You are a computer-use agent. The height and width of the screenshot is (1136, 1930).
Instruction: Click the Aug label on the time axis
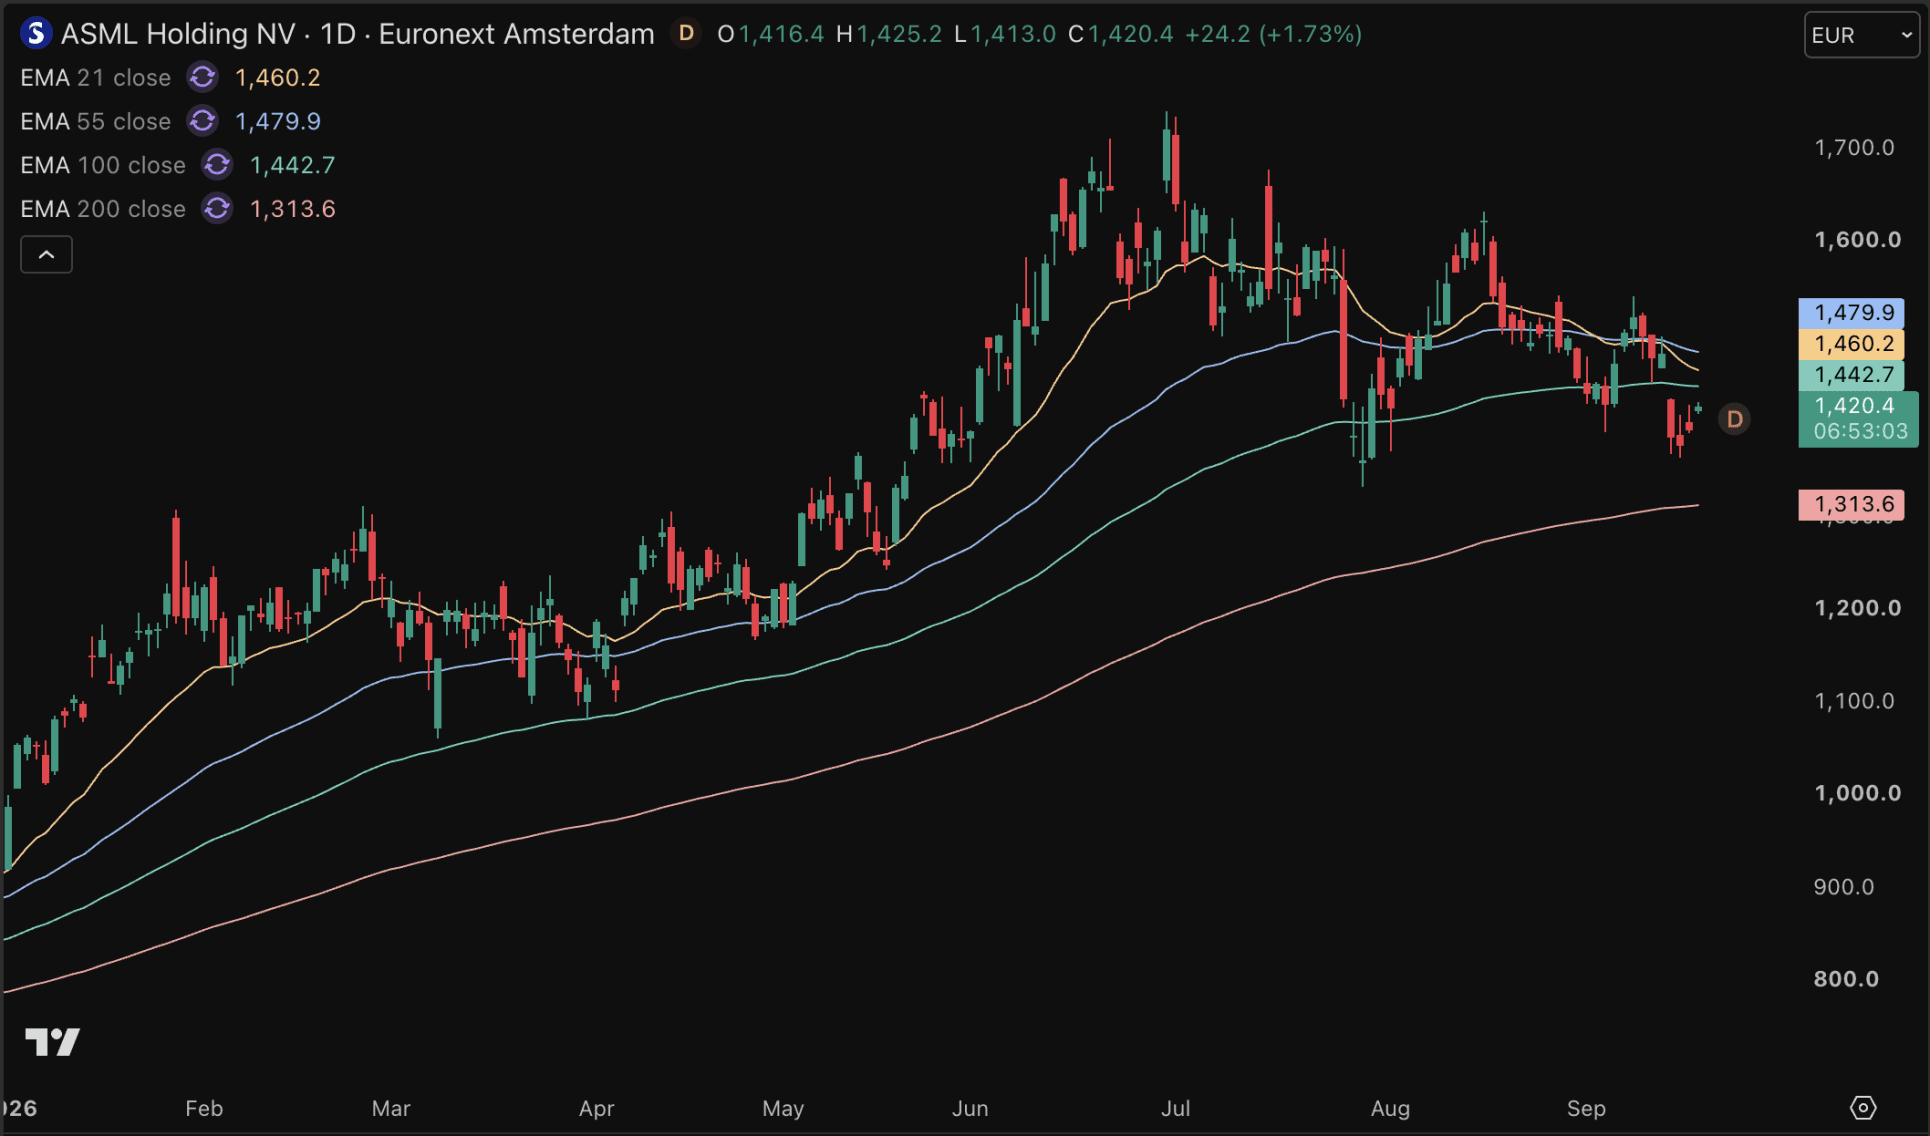[1390, 1108]
